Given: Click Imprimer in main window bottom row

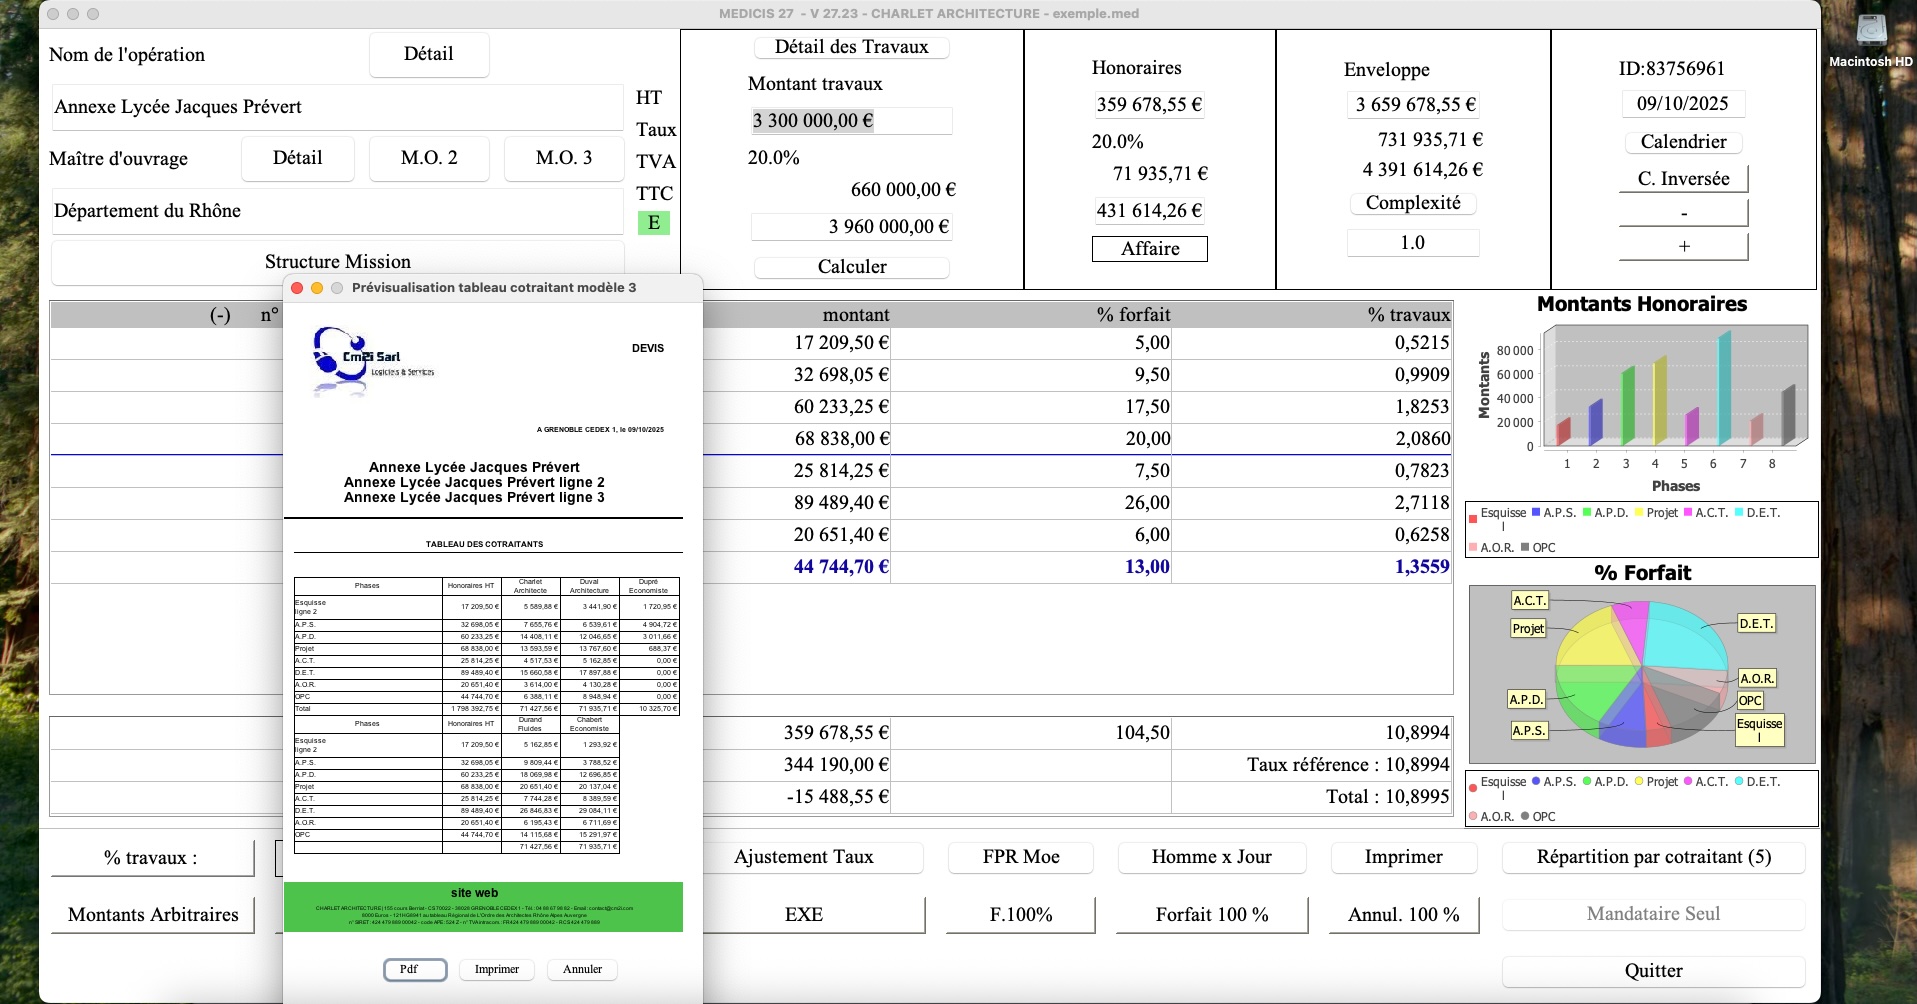Looking at the screenshot, I should (x=1404, y=857).
